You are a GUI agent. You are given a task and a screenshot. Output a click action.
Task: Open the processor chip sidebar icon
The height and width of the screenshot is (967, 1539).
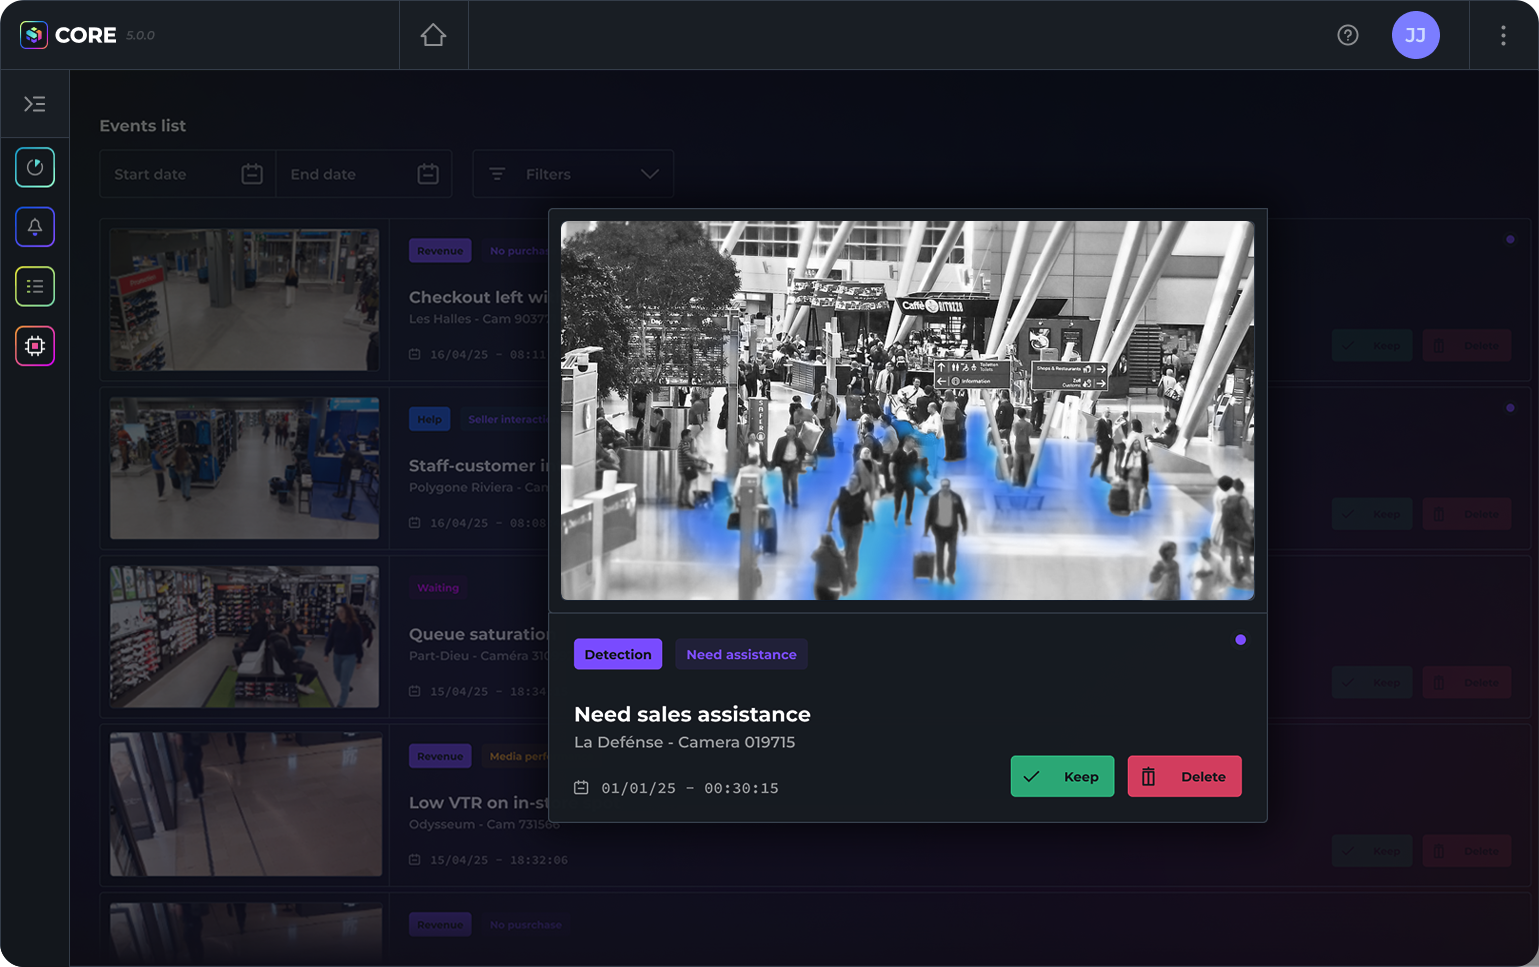(x=35, y=346)
